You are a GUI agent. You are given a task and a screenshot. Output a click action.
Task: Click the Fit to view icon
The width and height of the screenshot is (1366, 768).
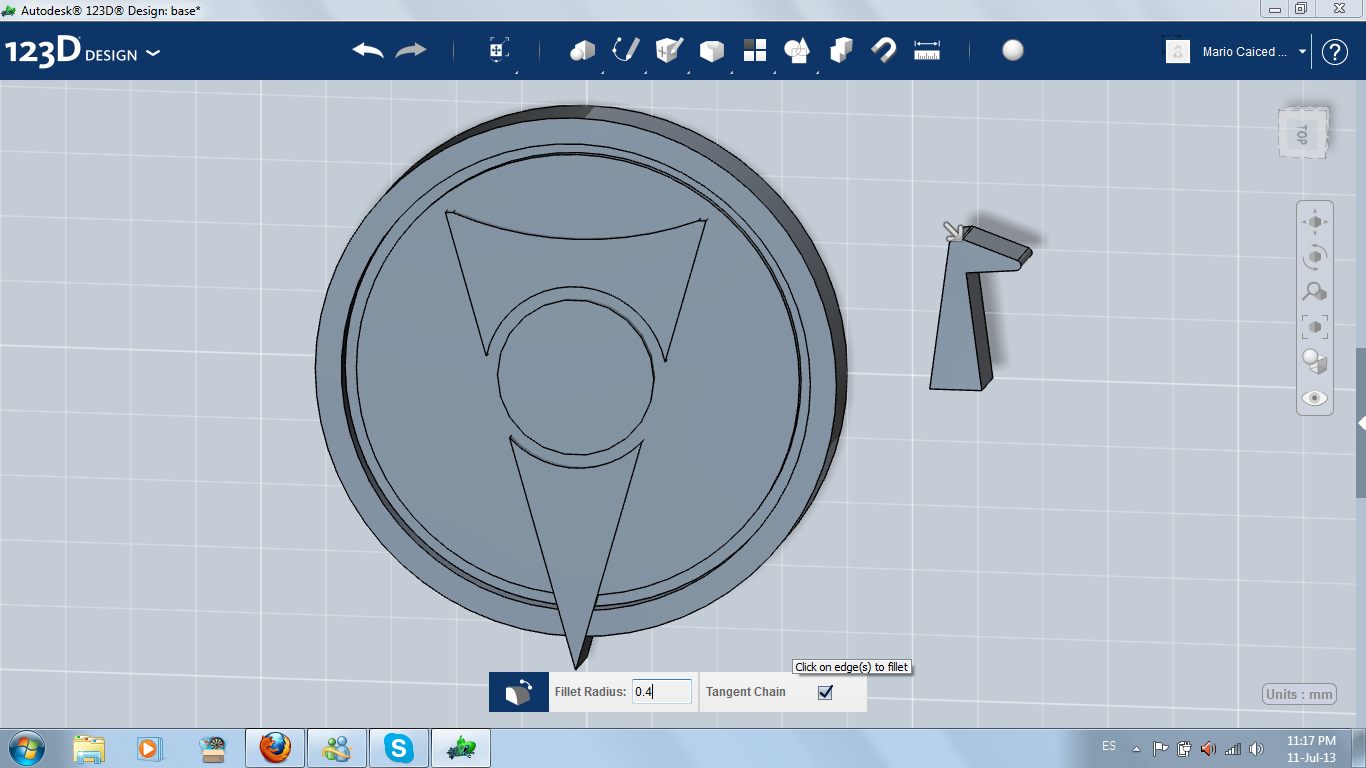coord(1315,326)
